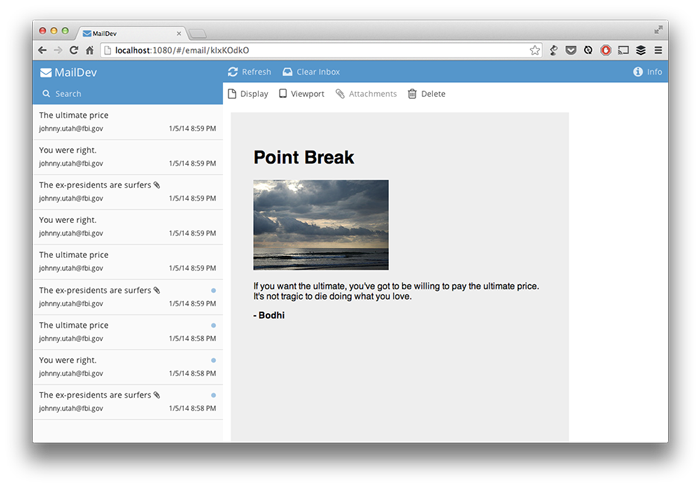Open the Display menu

248,94
